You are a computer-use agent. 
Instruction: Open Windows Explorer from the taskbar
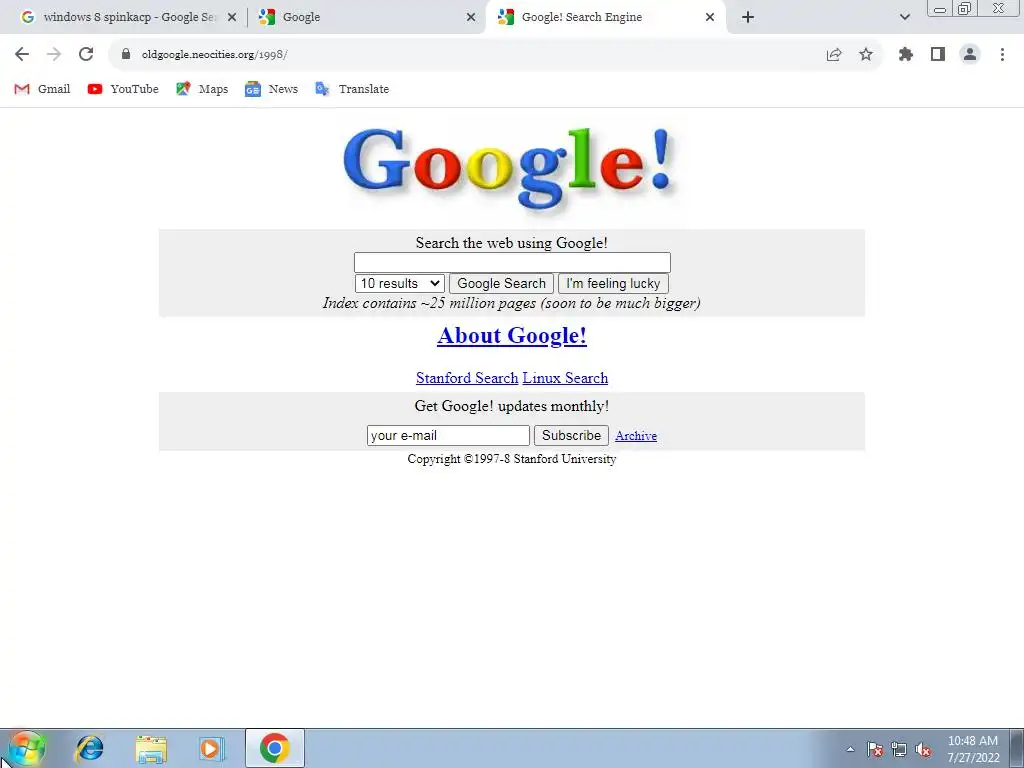tap(151, 749)
